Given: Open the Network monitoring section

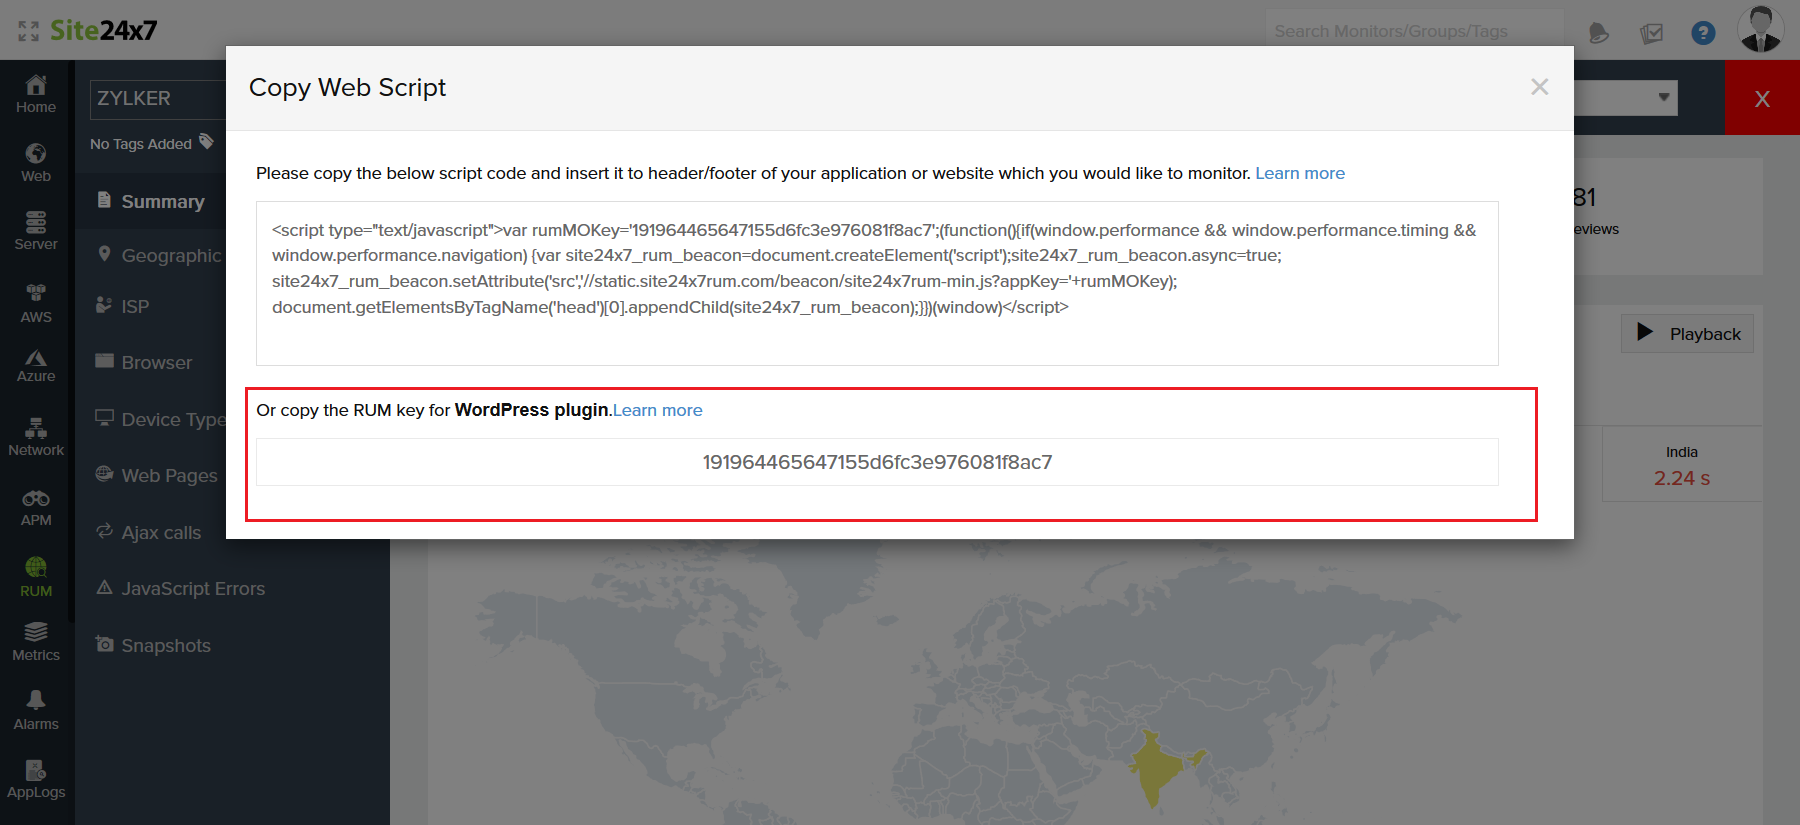Looking at the screenshot, I should click(36, 438).
